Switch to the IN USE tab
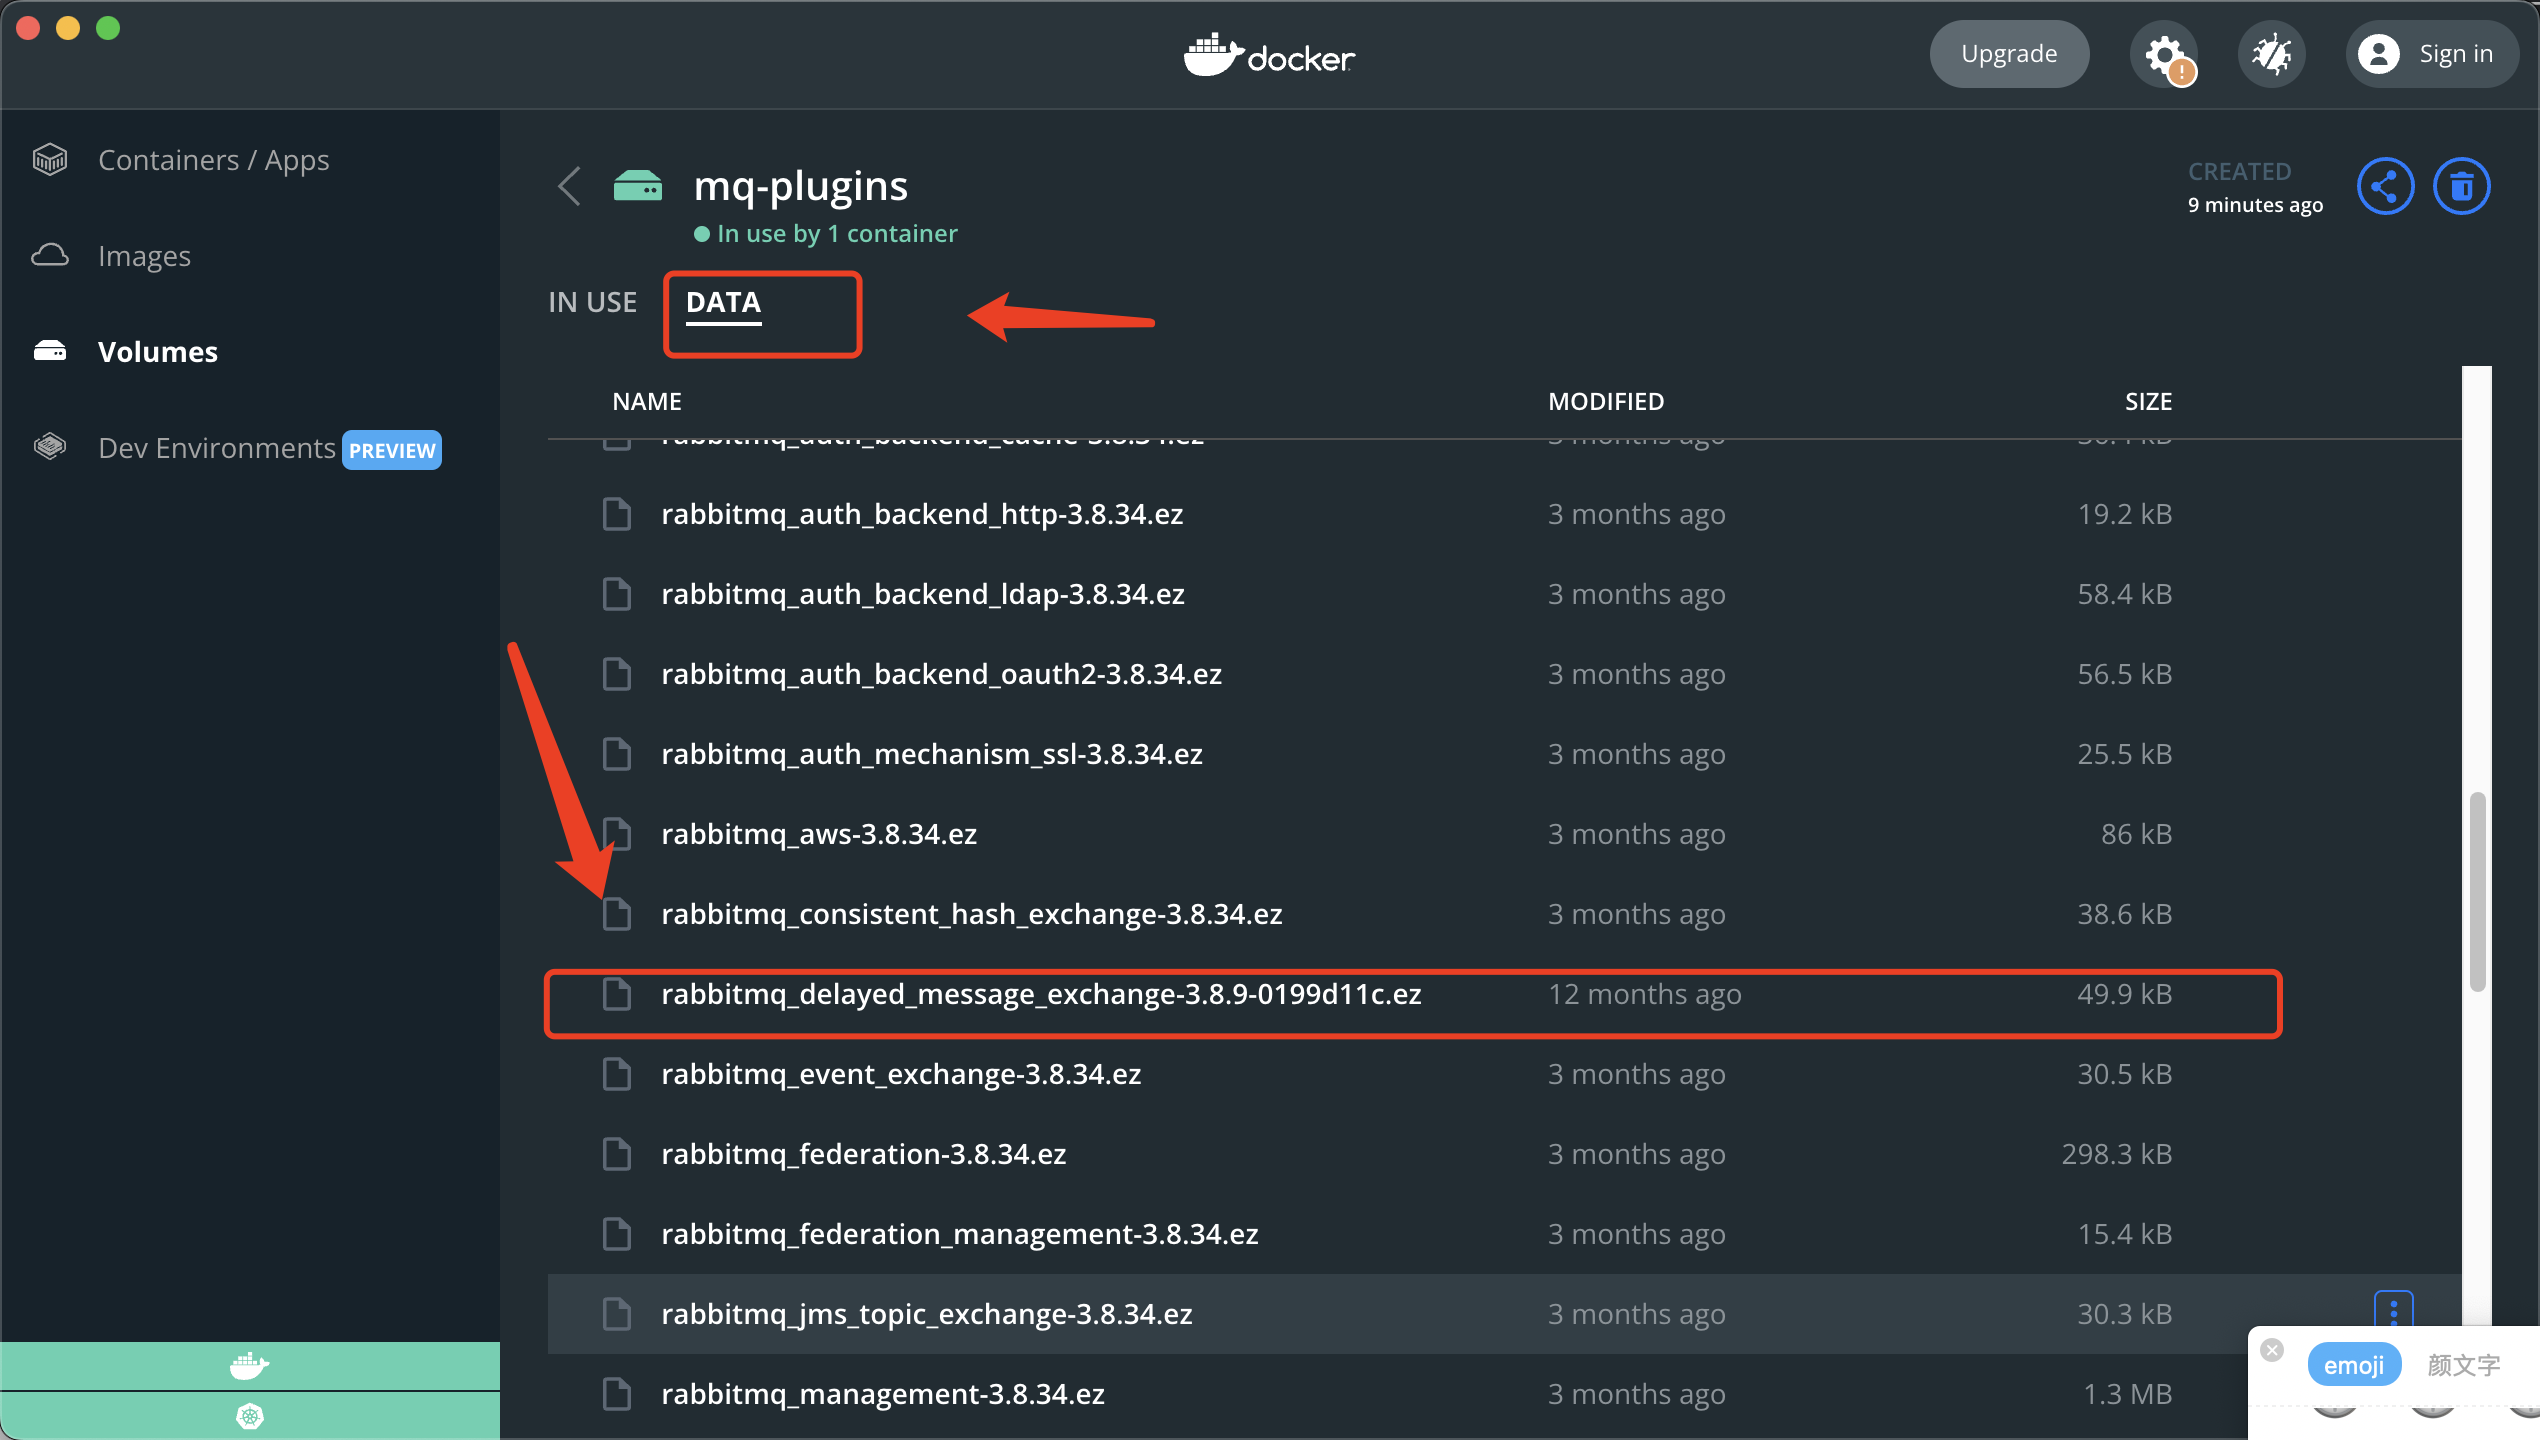 coord(592,301)
